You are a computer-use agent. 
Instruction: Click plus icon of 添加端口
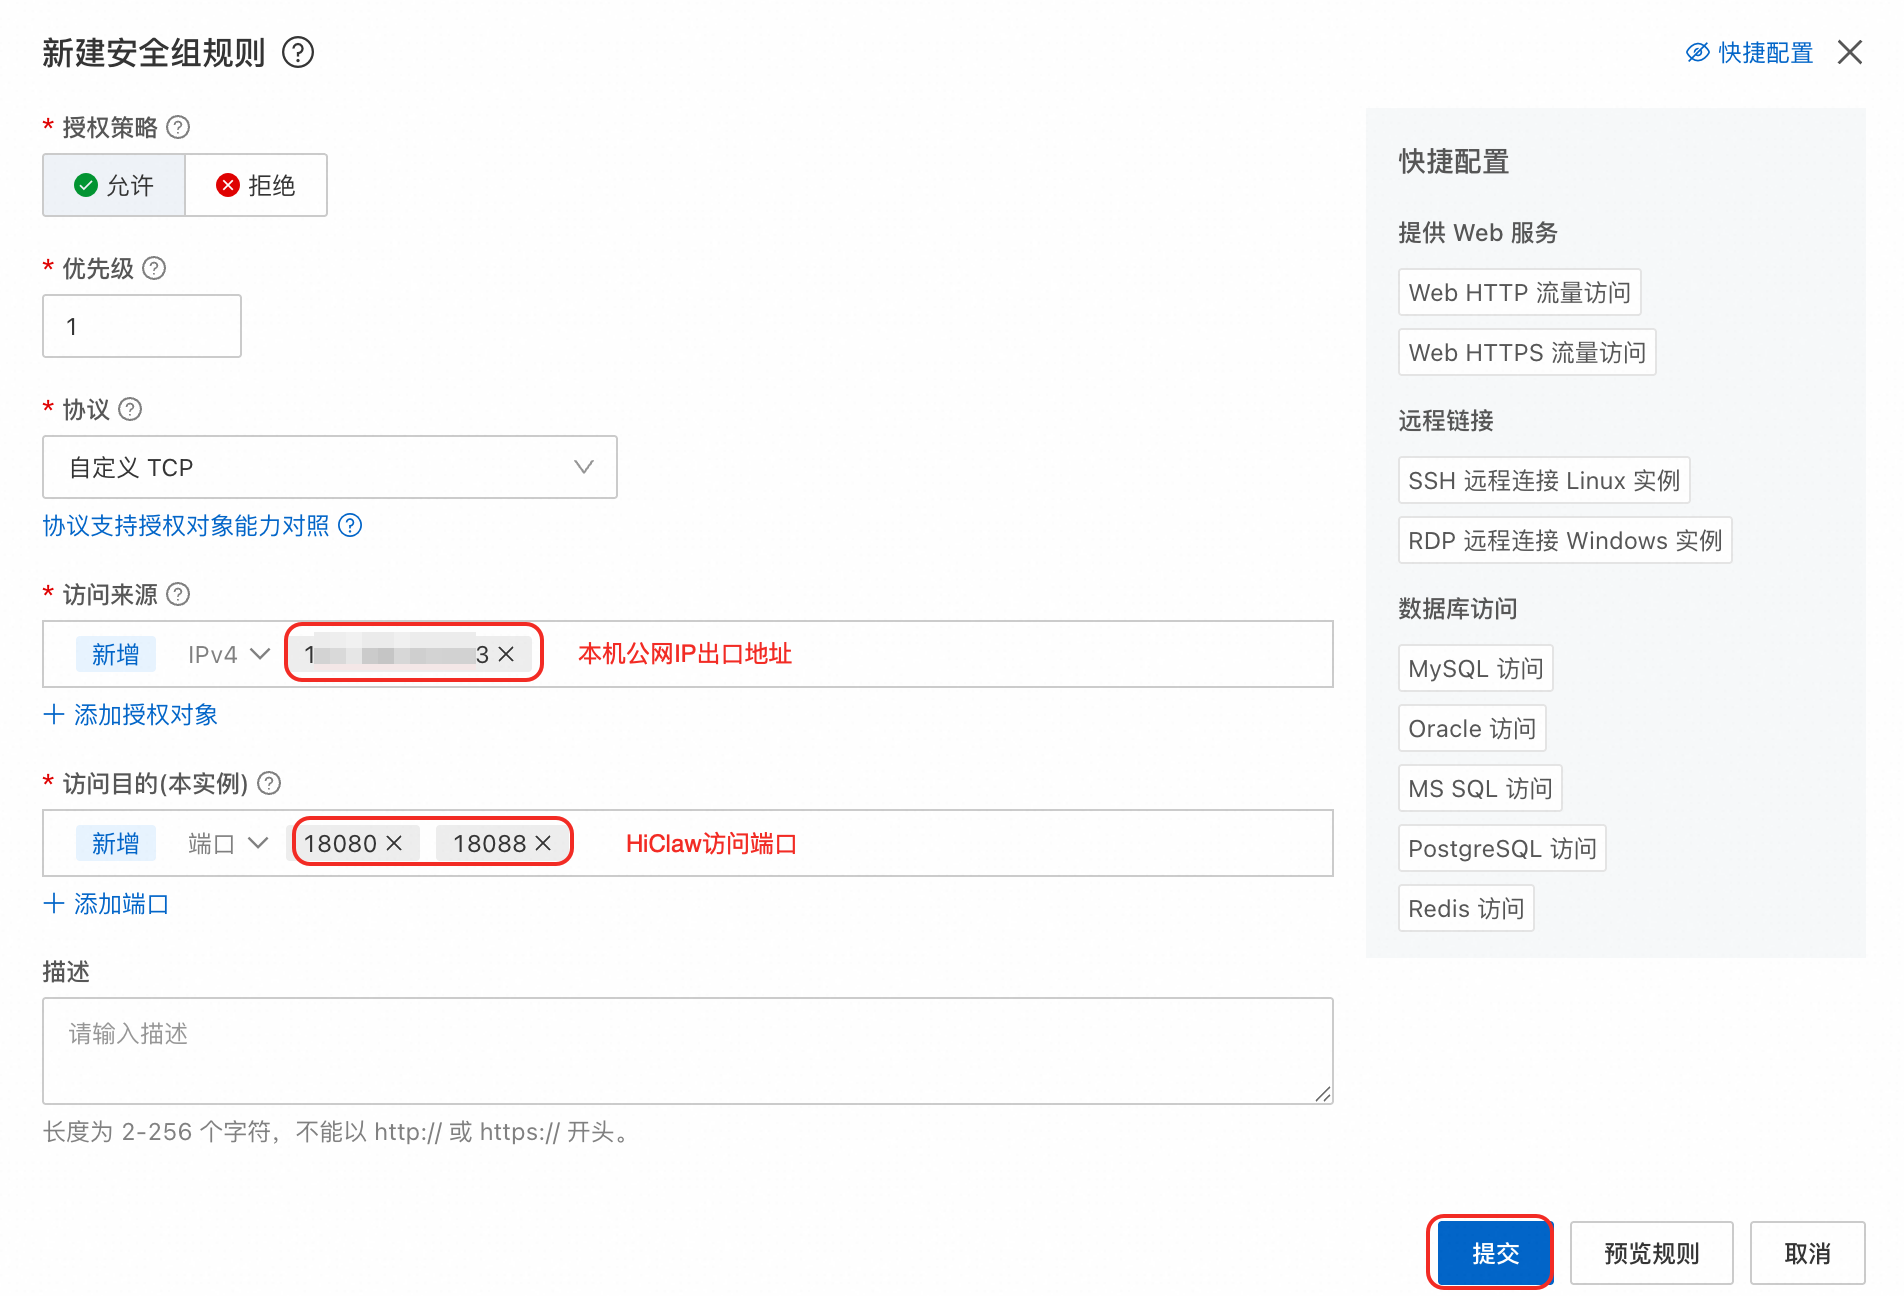tap(54, 903)
